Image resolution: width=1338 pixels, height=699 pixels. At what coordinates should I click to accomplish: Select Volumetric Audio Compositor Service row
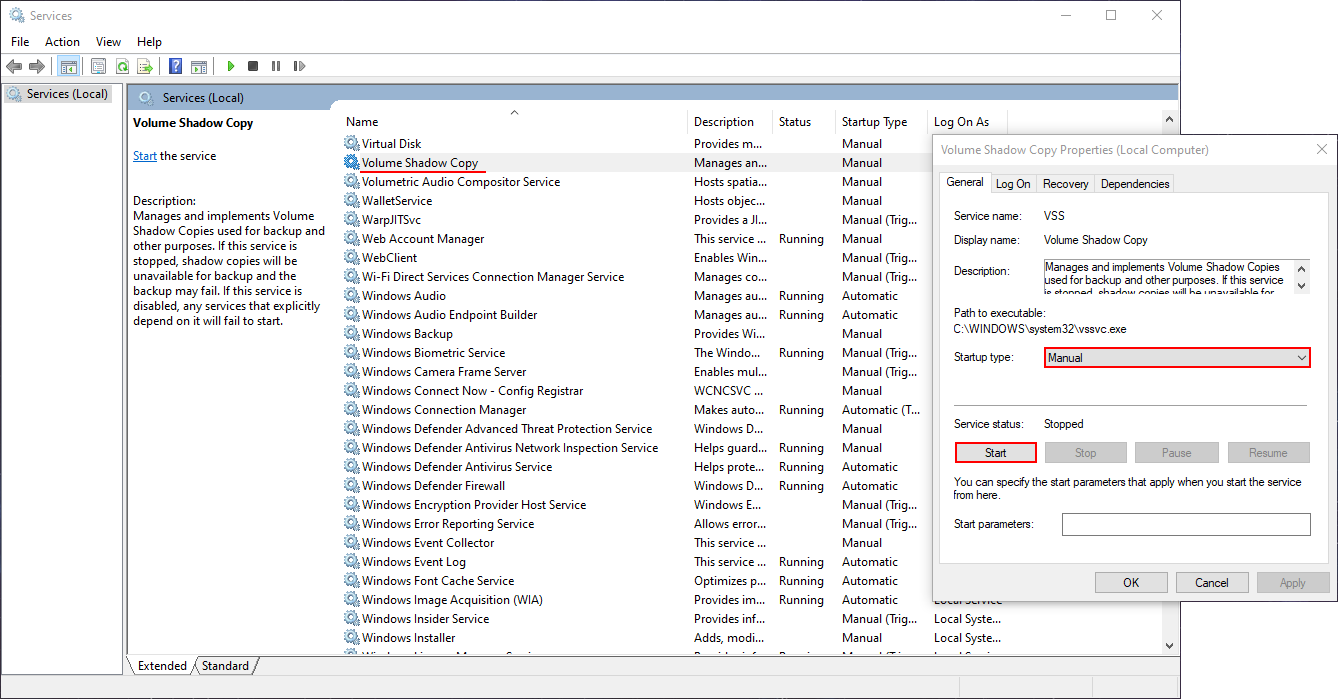[x=636, y=181]
